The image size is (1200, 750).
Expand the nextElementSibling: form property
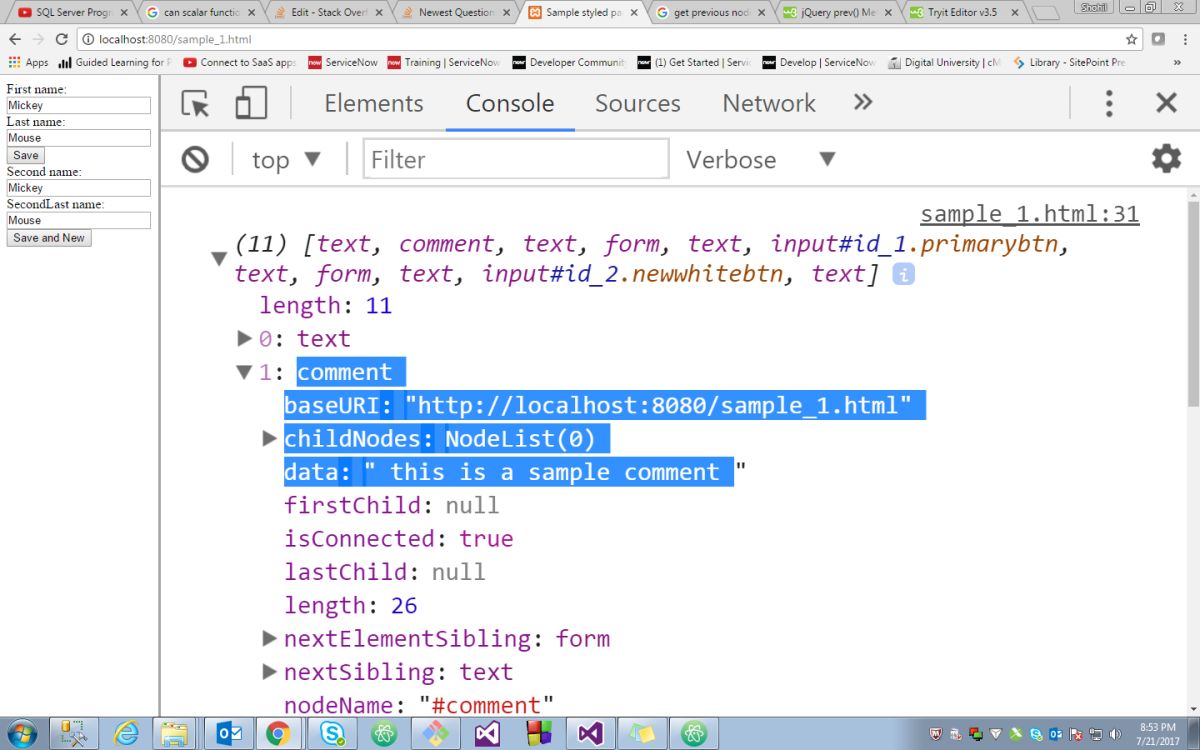click(x=268, y=638)
